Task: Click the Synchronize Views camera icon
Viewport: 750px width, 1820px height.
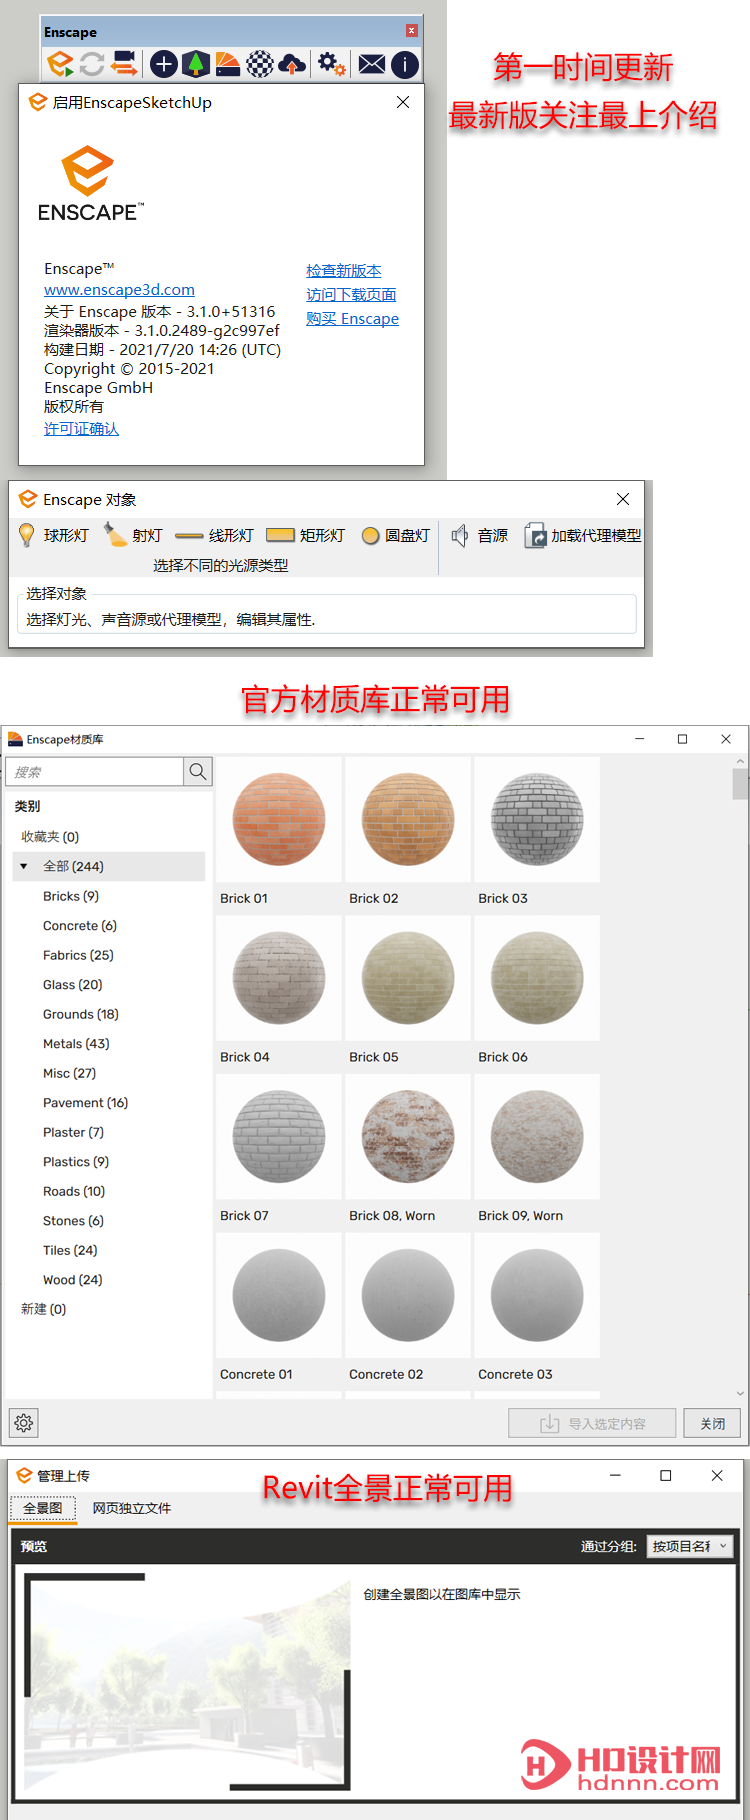Action: [124, 65]
